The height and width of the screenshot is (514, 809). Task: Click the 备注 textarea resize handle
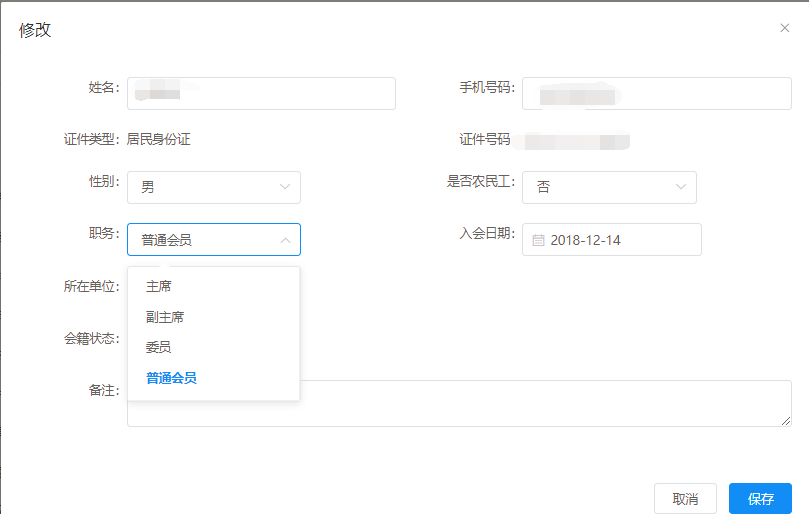(786, 421)
